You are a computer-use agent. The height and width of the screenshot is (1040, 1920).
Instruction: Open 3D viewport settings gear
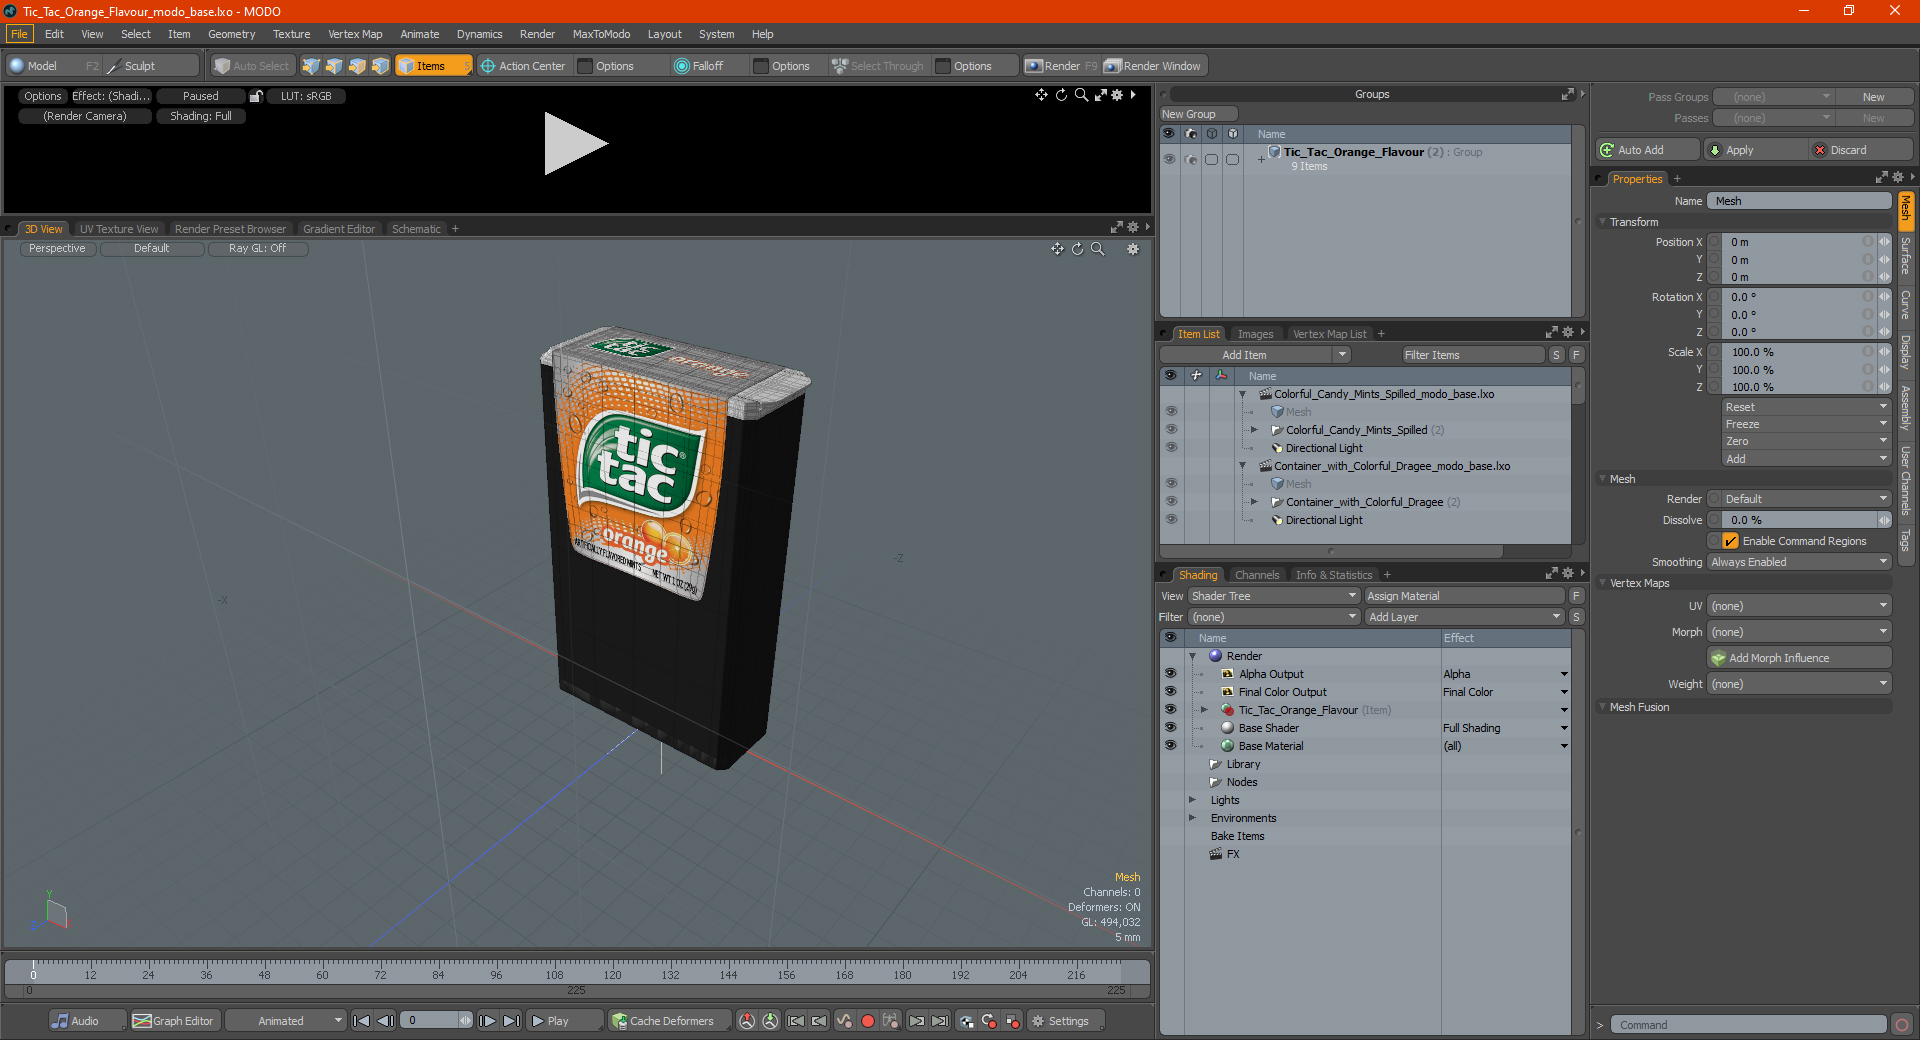point(1133,249)
